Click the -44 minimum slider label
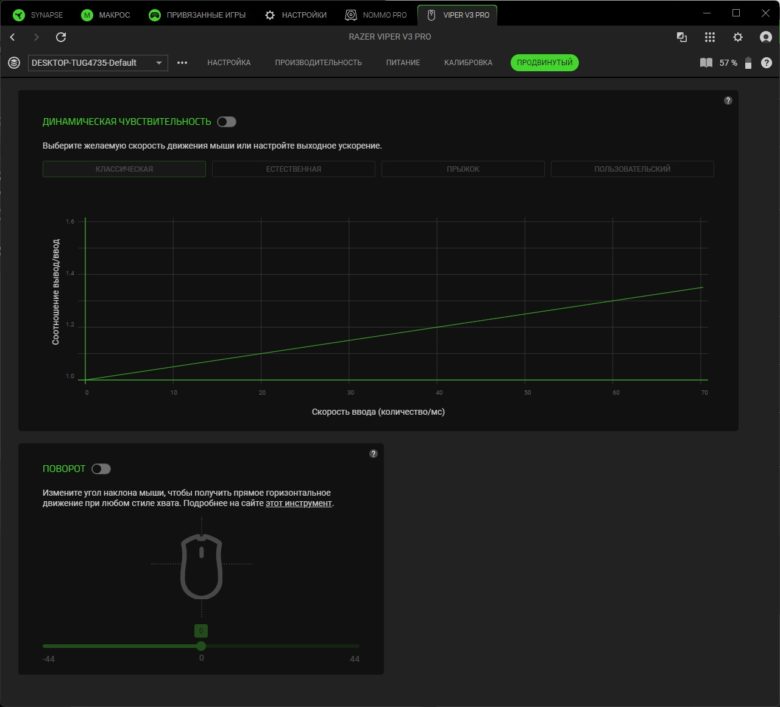The height and width of the screenshot is (707, 780). pyautogui.click(x=49, y=659)
